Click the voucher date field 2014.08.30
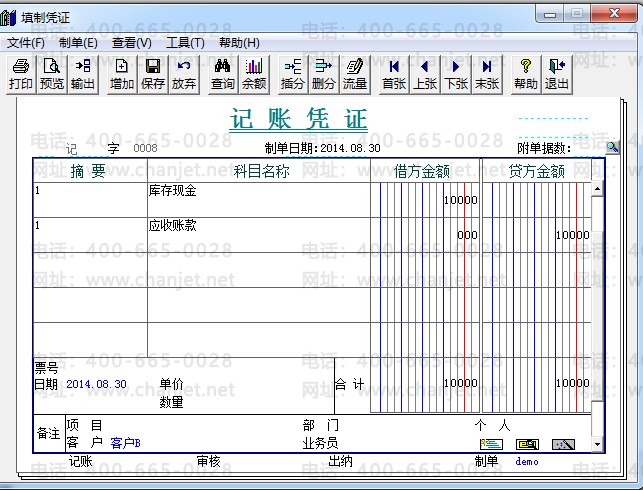The height and width of the screenshot is (490, 643). [x=350, y=149]
